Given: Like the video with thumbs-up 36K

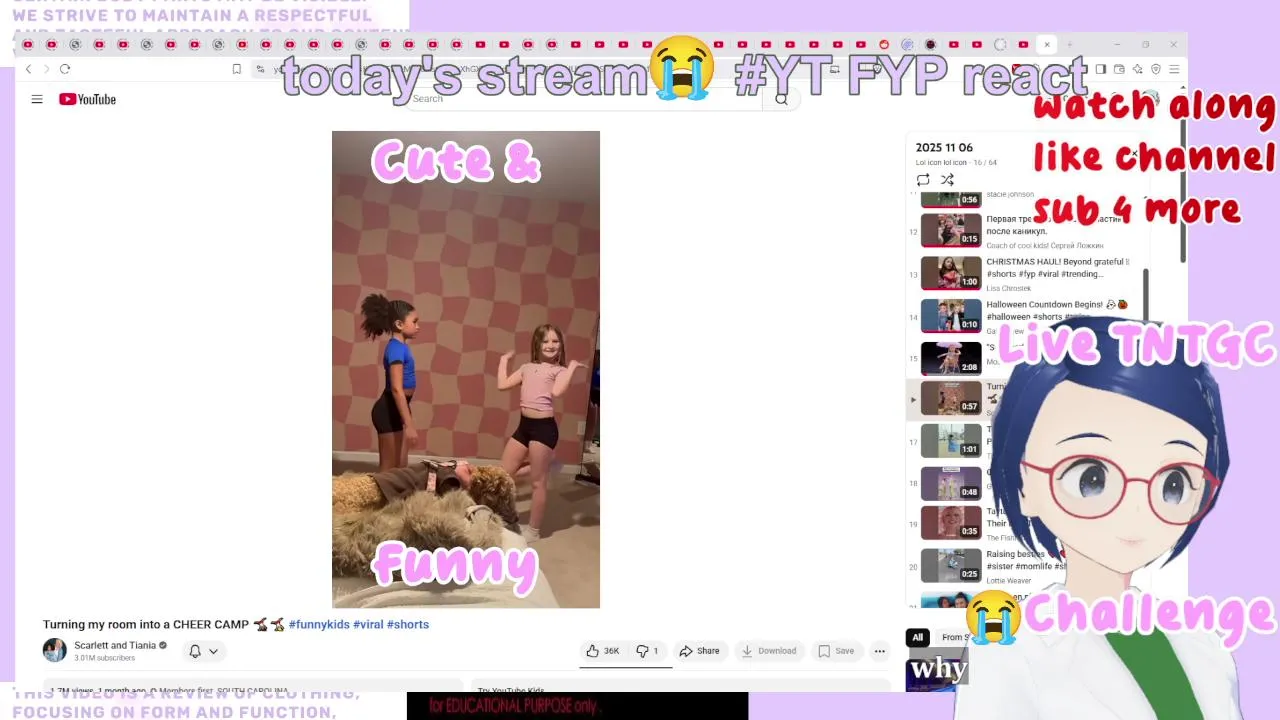Looking at the screenshot, I should coord(603,651).
